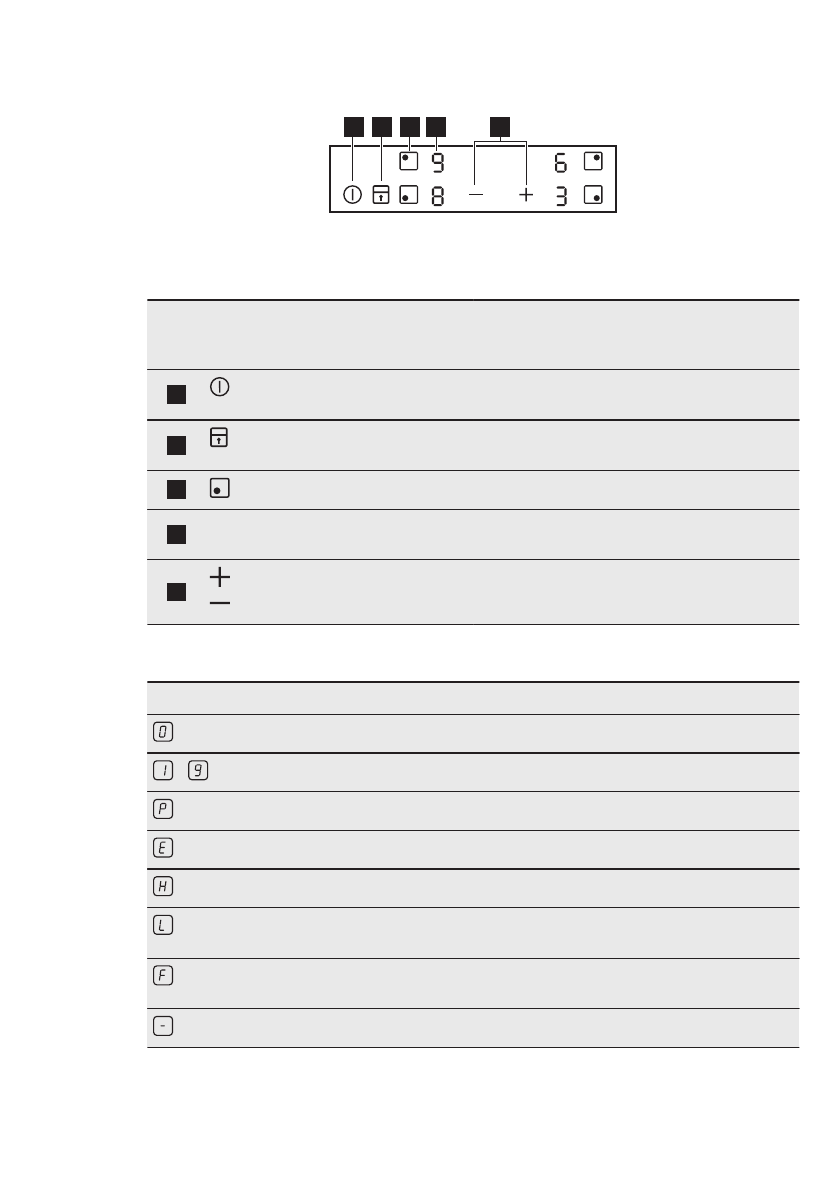Image resolution: width=839 pixels, height=1191 pixels.
Task: Click the on/off icon in the legend table
Action: [x=219, y=386]
